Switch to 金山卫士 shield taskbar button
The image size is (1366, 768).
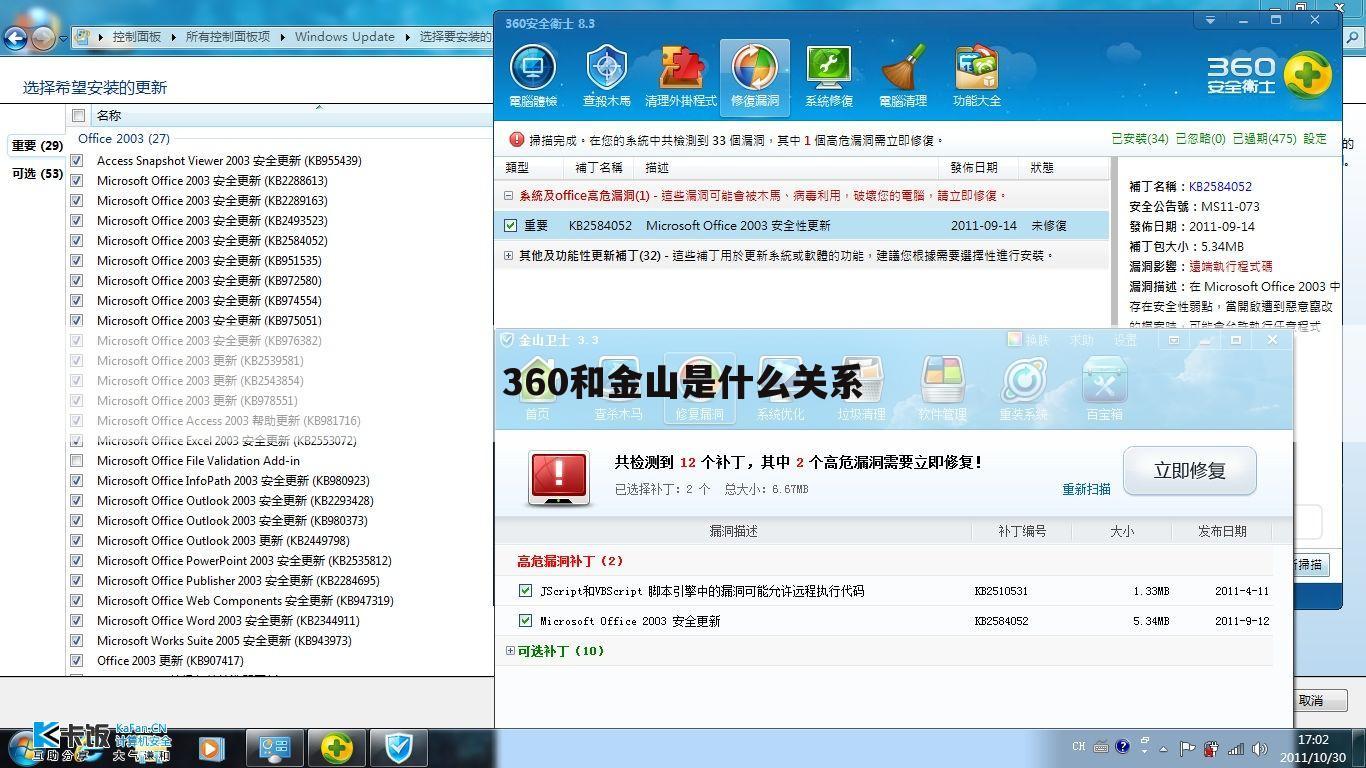click(x=399, y=748)
